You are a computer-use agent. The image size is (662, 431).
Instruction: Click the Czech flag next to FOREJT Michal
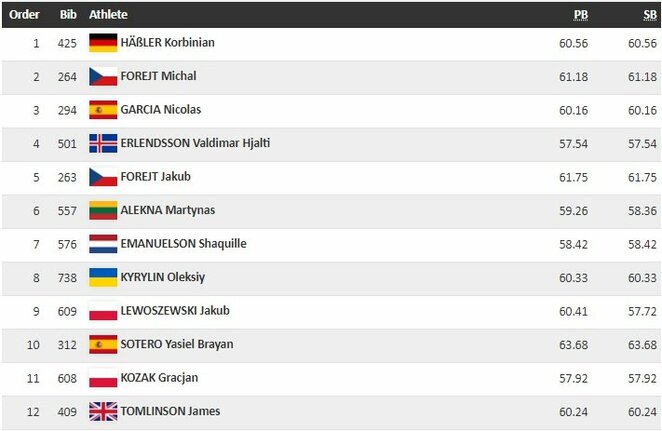pos(103,76)
